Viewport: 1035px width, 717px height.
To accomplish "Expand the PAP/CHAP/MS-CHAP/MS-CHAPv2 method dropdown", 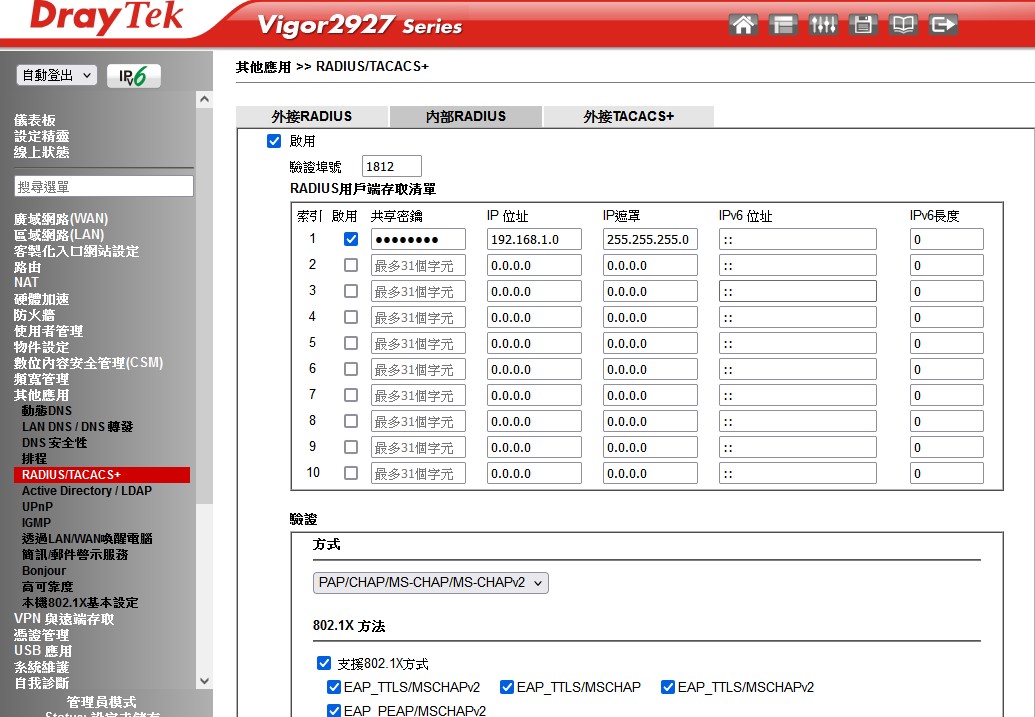I will 431,582.
